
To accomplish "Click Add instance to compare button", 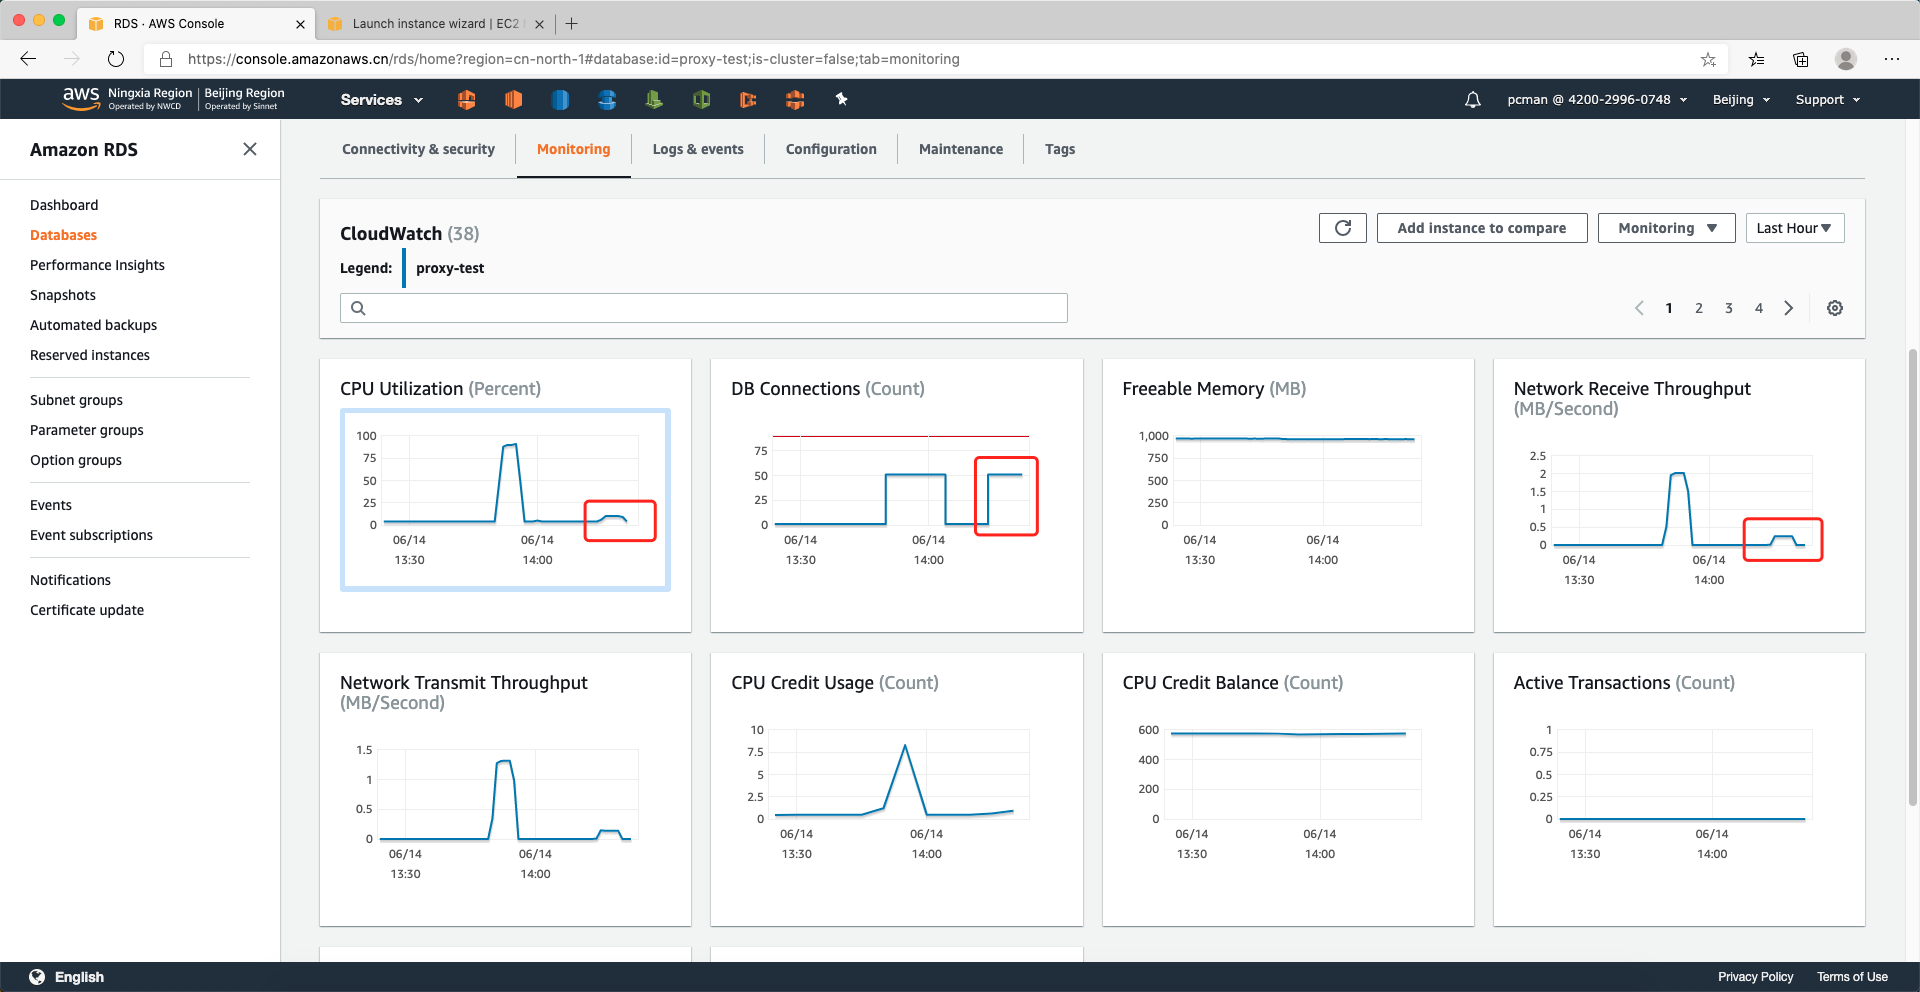I will pyautogui.click(x=1481, y=228).
